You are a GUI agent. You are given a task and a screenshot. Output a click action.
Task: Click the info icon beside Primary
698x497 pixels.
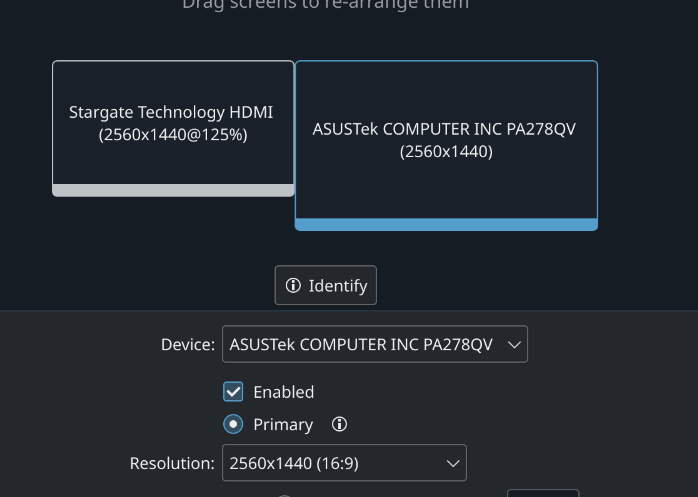click(x=339, y=424)
